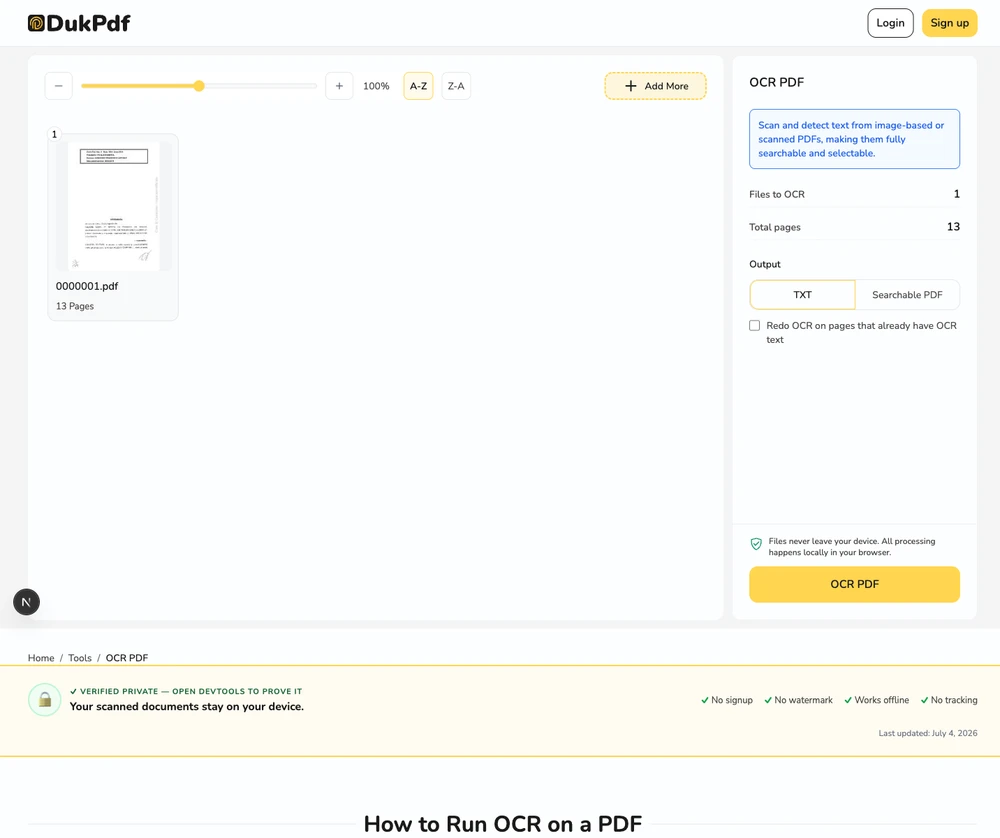Viewport: 1000px width, 838px height.
Task: Click the green shield privacy icon
Action: tap(756, 544)
